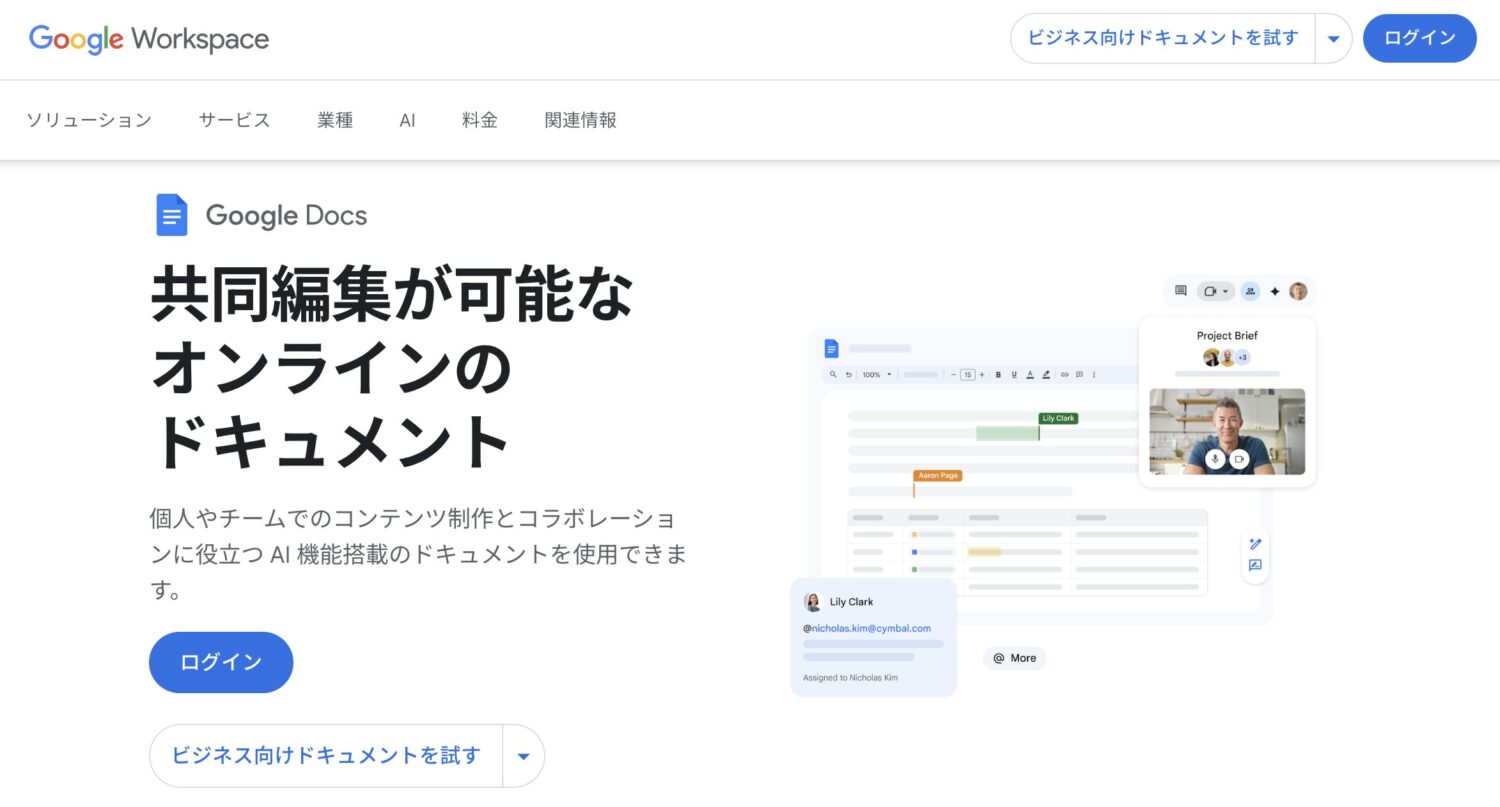This screenshot has width=1500, height=807.
Task: Click the @nicholas.kim@cymbal.com mention
Action: 867,628
